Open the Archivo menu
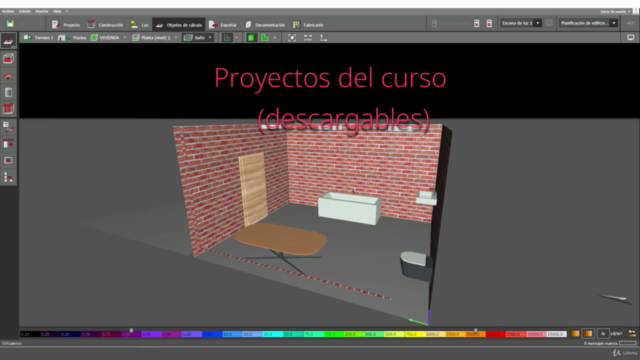 [8, 11]
